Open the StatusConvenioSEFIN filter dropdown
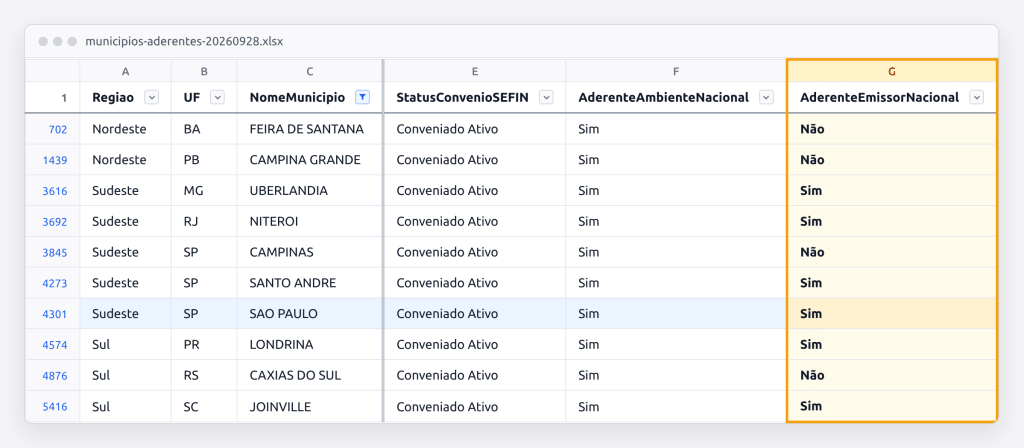The image size is (1024, 448). (546, 97)
